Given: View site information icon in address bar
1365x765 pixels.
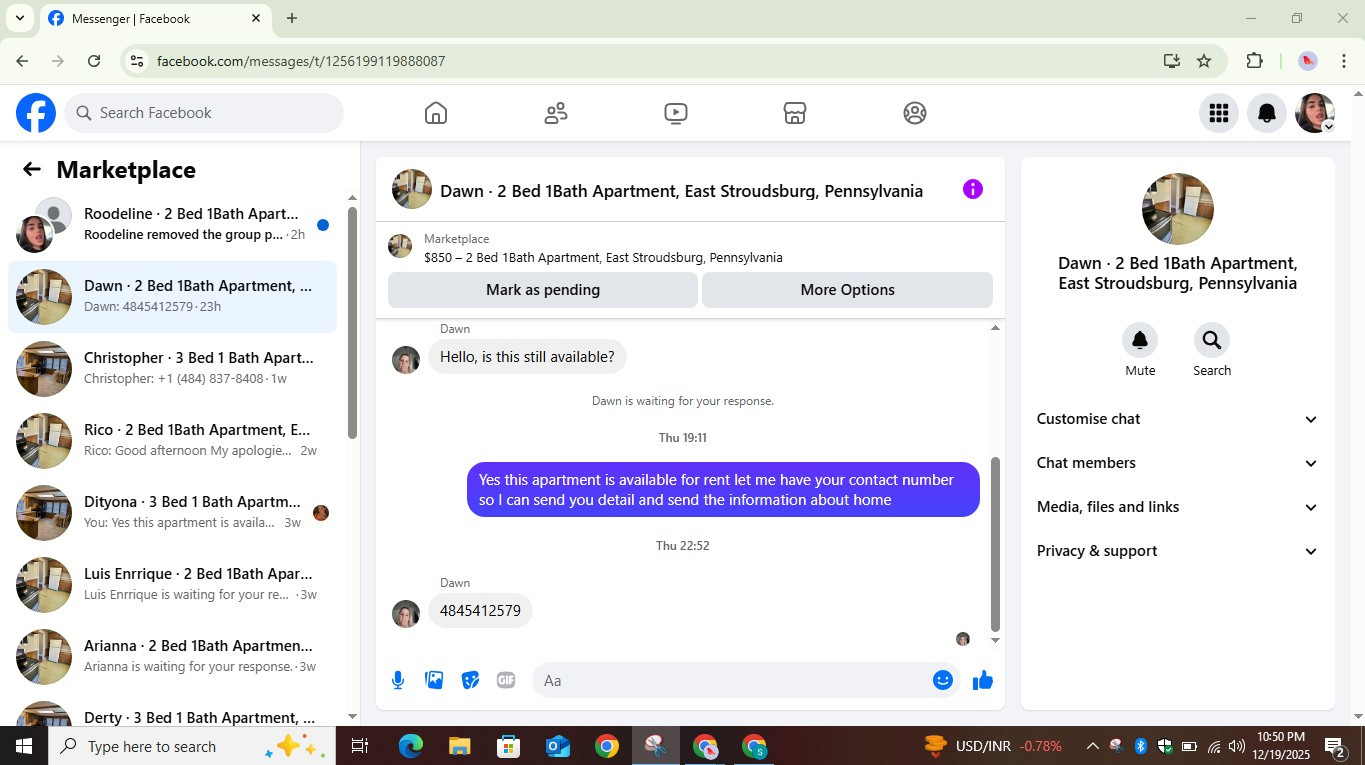Looking at the screenshot, I should [137, 61].
